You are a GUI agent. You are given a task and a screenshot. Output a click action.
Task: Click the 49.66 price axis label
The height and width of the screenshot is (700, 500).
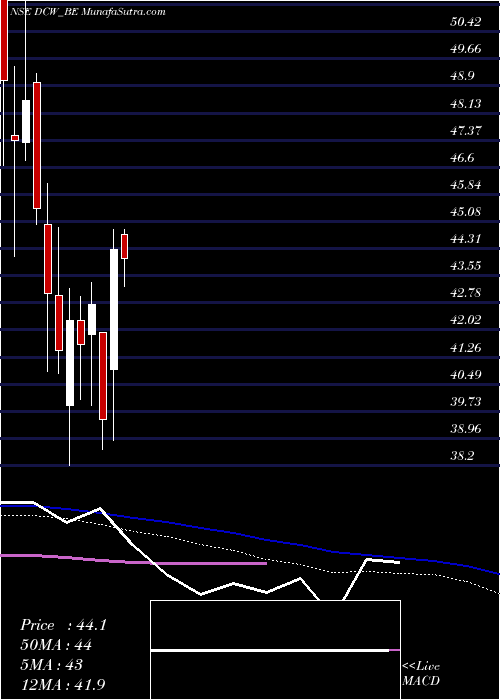[x=466, y=49]
